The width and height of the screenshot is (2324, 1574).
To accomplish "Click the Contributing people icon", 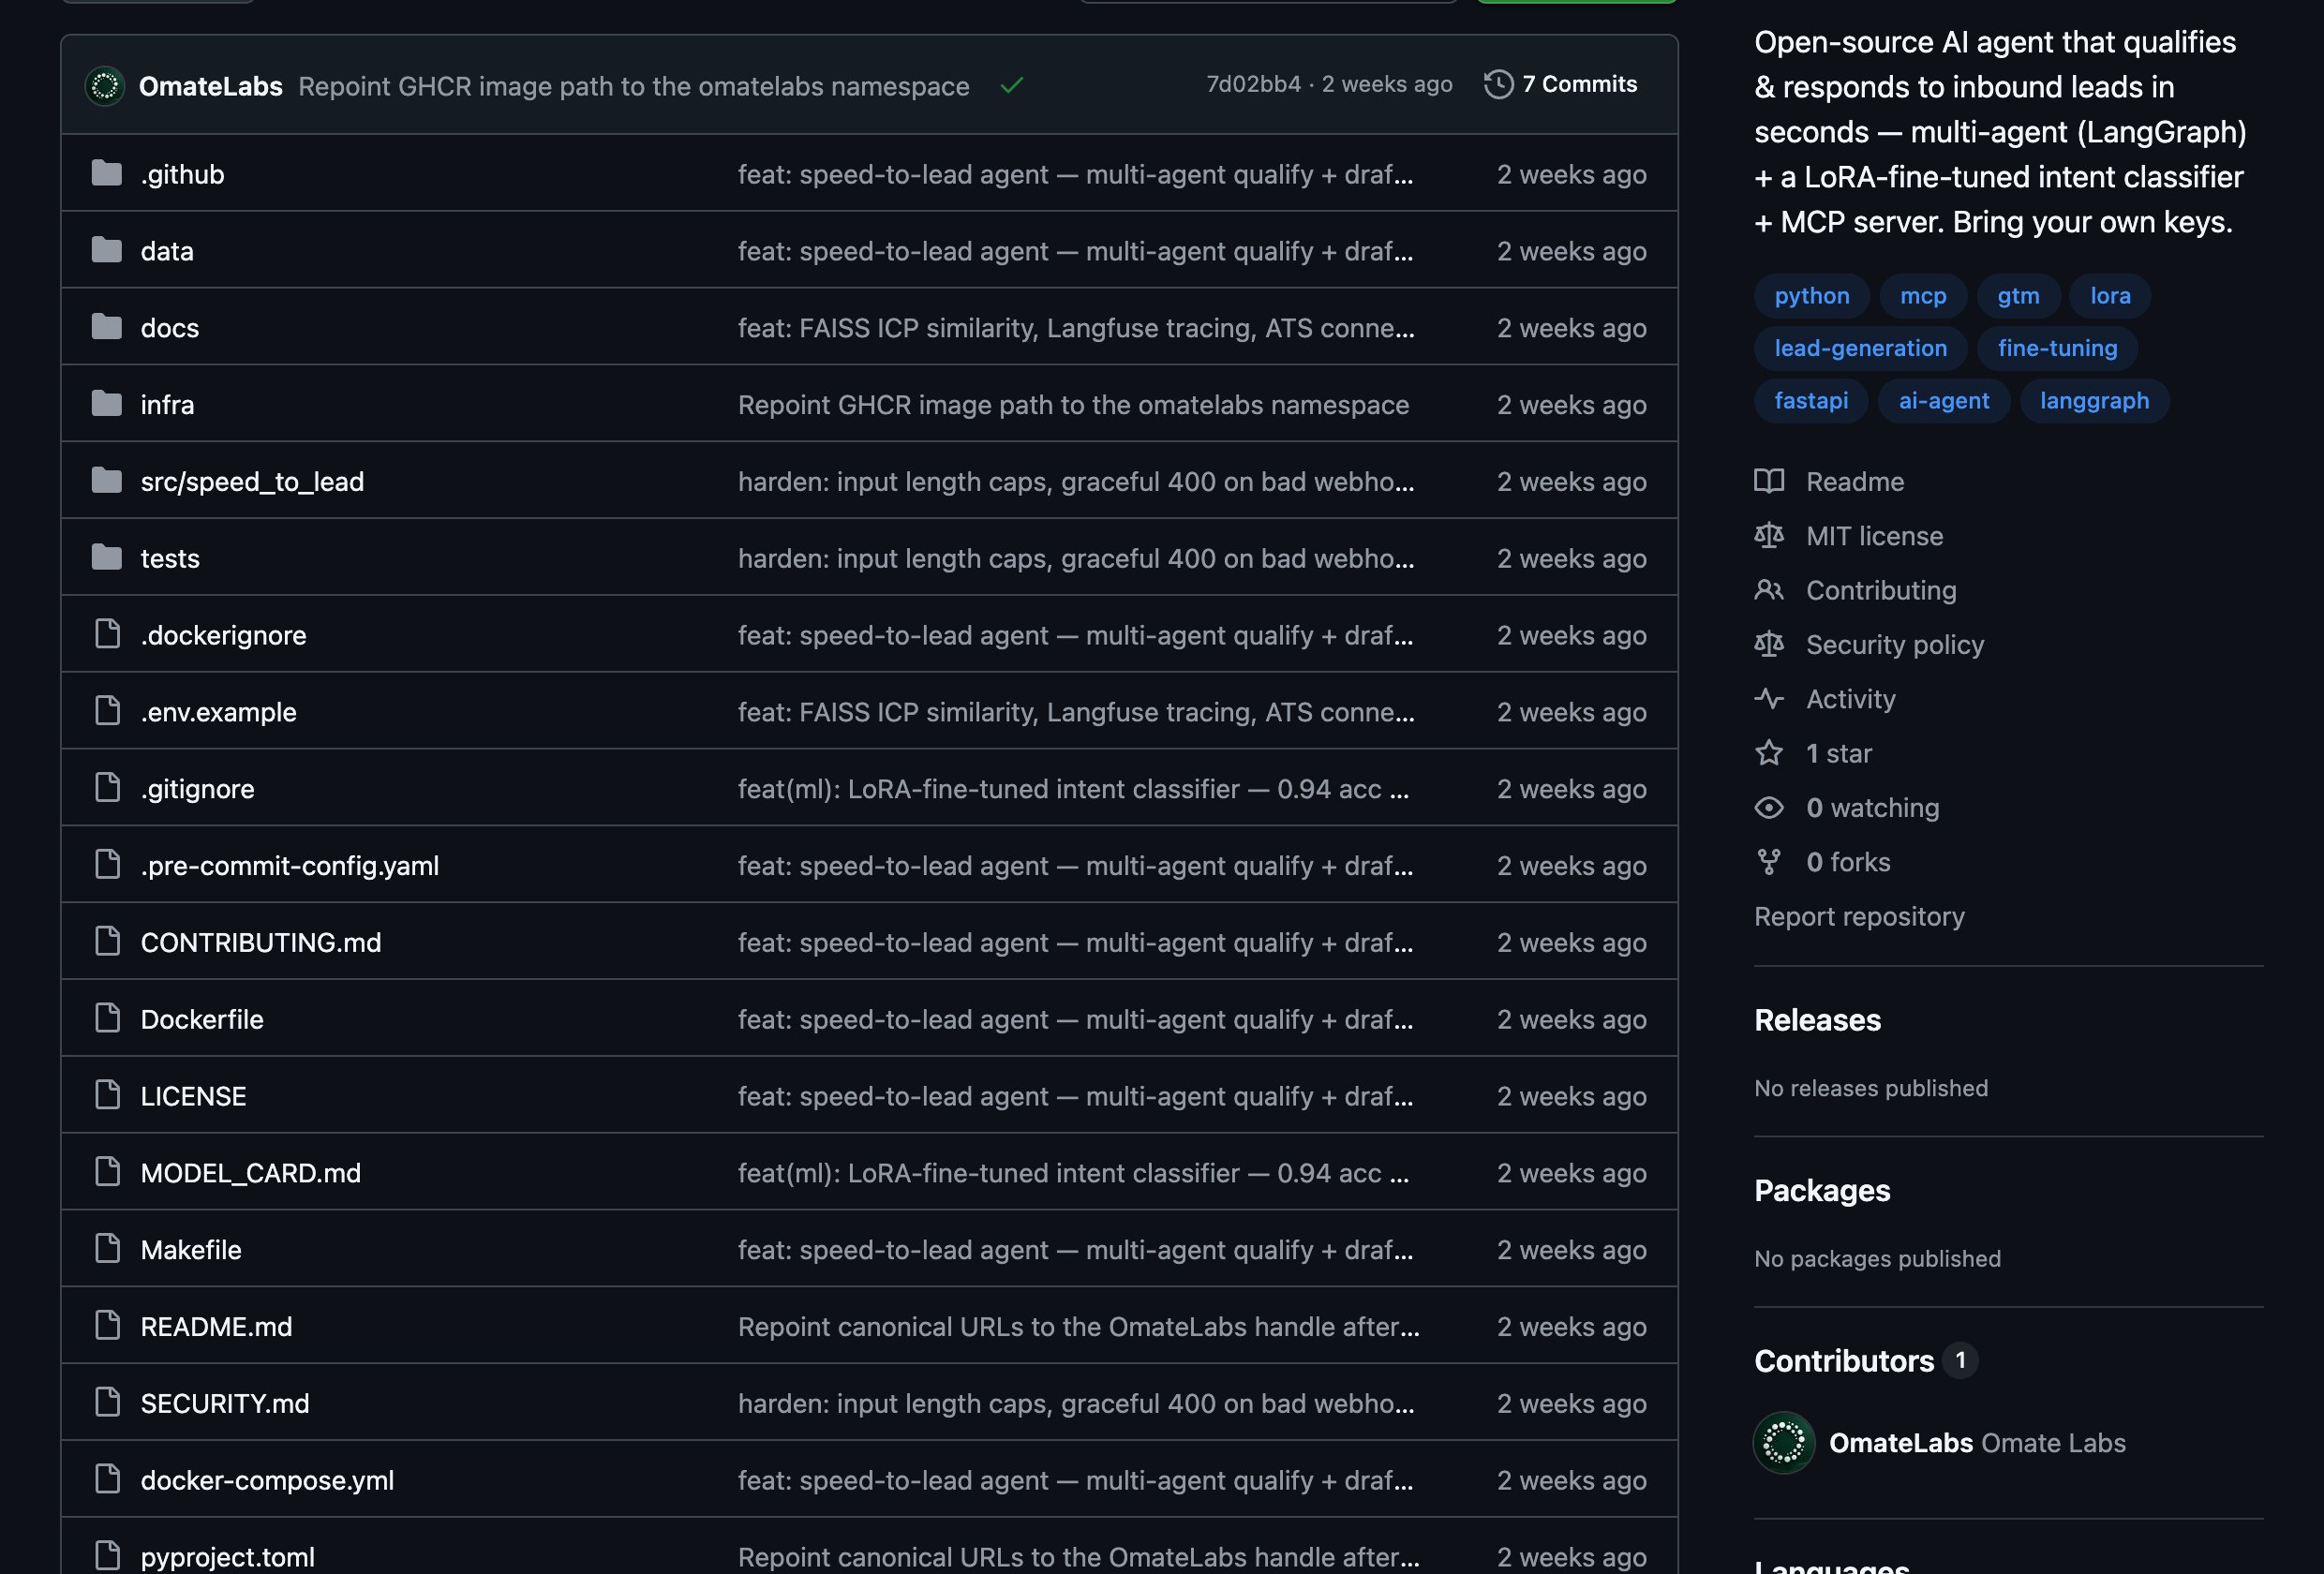I will click(1769, 590).
